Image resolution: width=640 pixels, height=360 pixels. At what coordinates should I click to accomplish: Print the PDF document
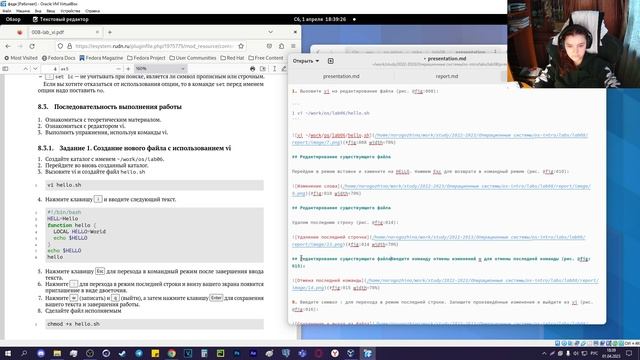click(252, 69)
